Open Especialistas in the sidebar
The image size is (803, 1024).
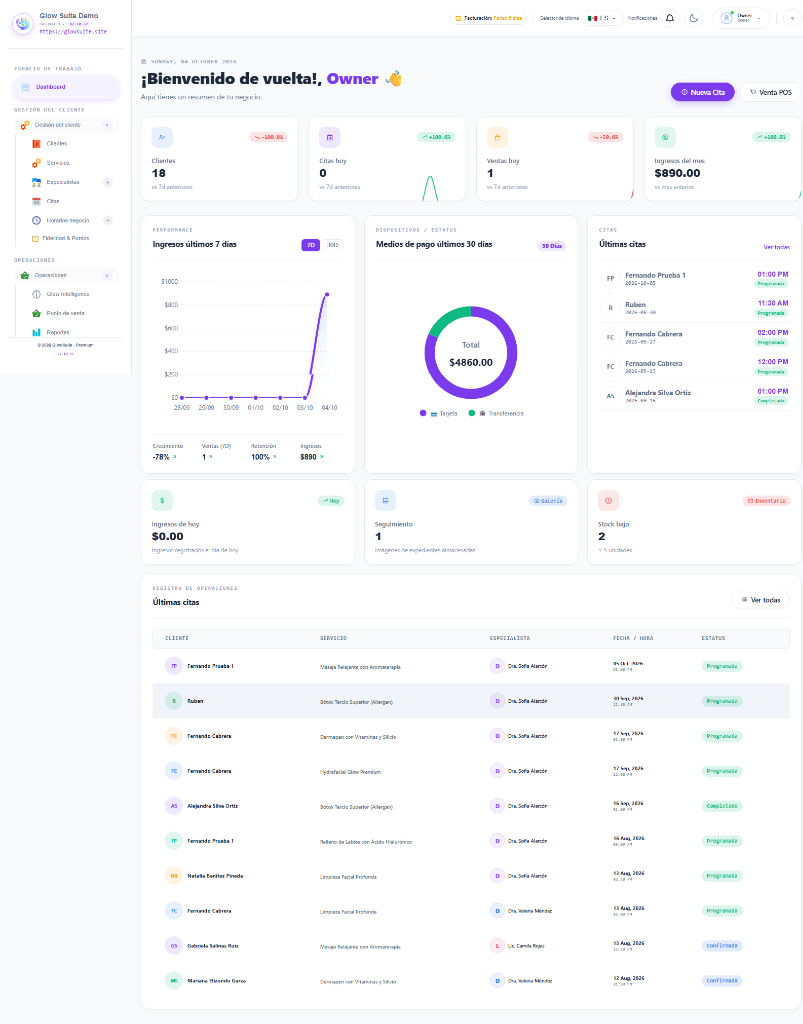(x=63, y=182)
